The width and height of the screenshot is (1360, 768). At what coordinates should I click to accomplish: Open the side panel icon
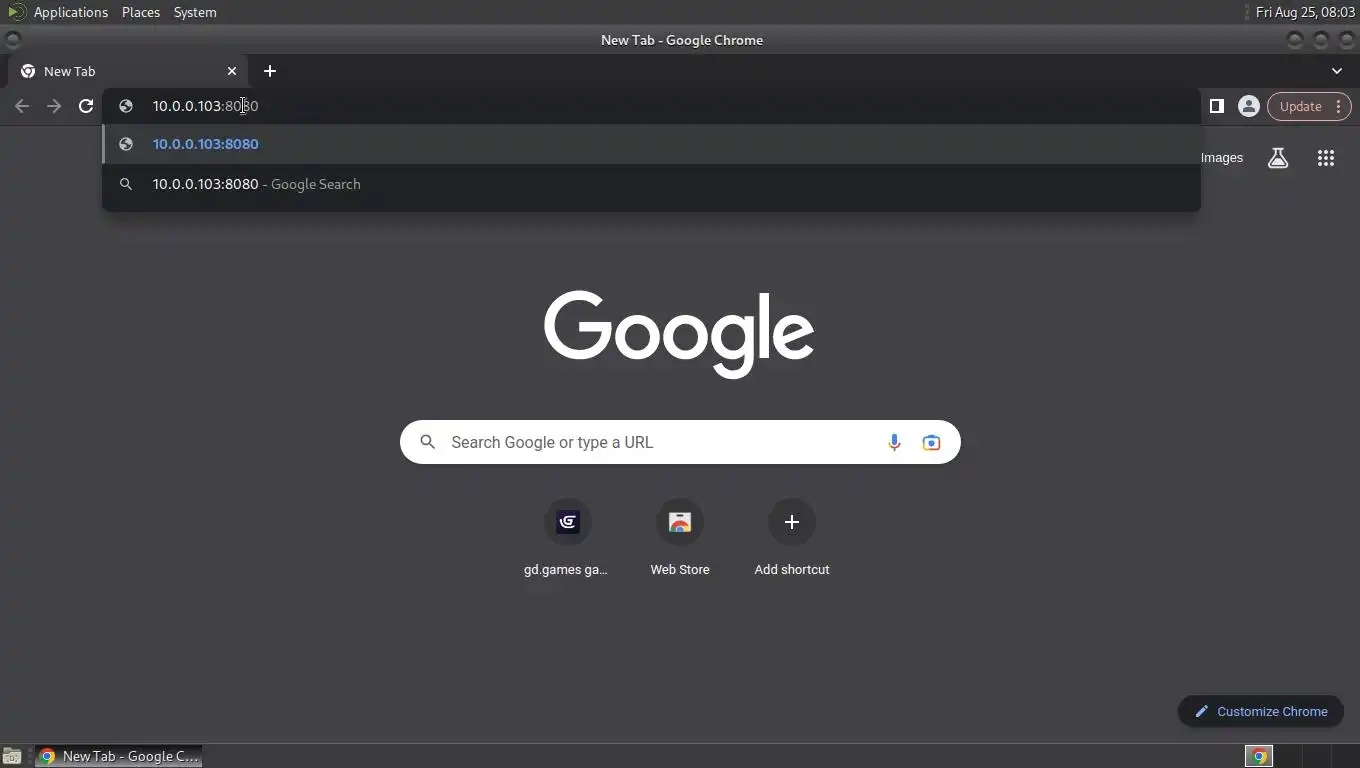1217,106
